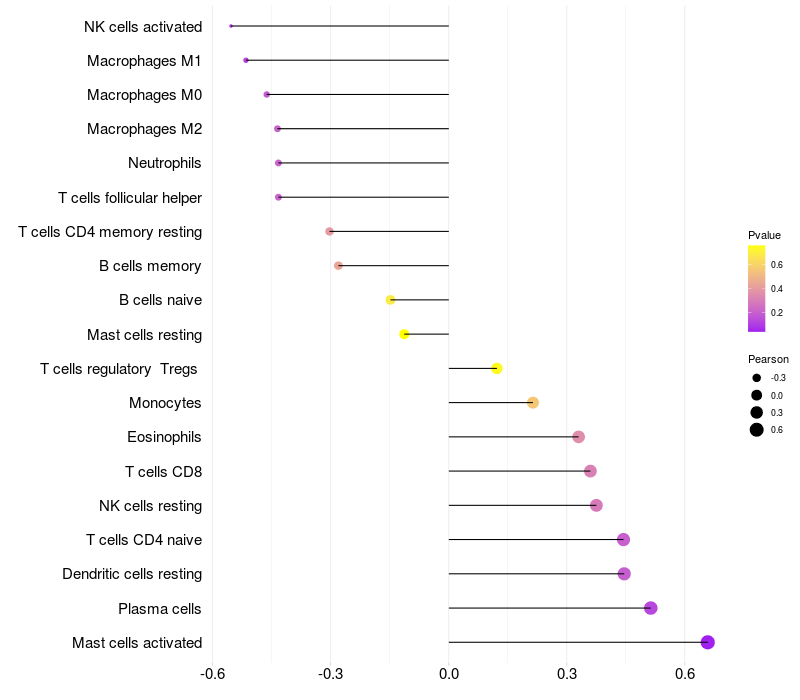
Task: Click the Pearson 0.0 legend circle
Action: click(x=756, y=395)
